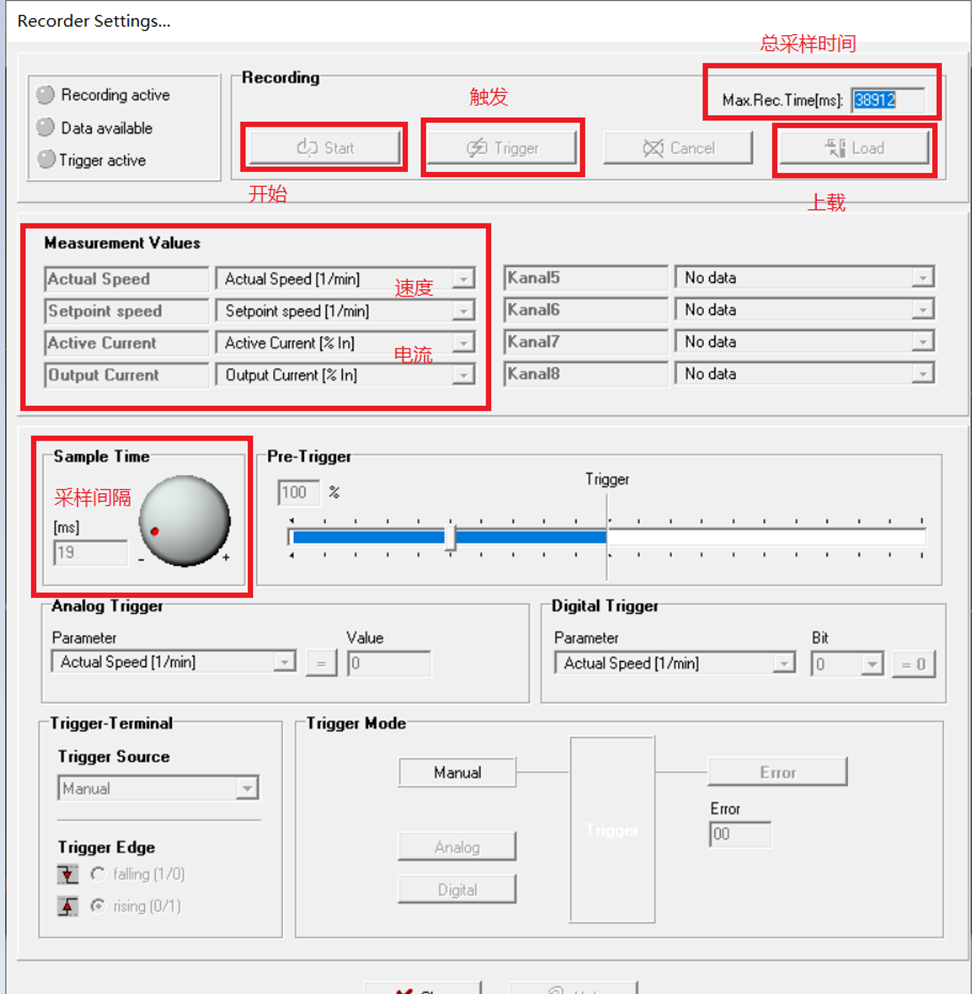Screen dimensions: 975x994
Task: Open the Actual Speed channel dropdown
Action: [462, 280]
